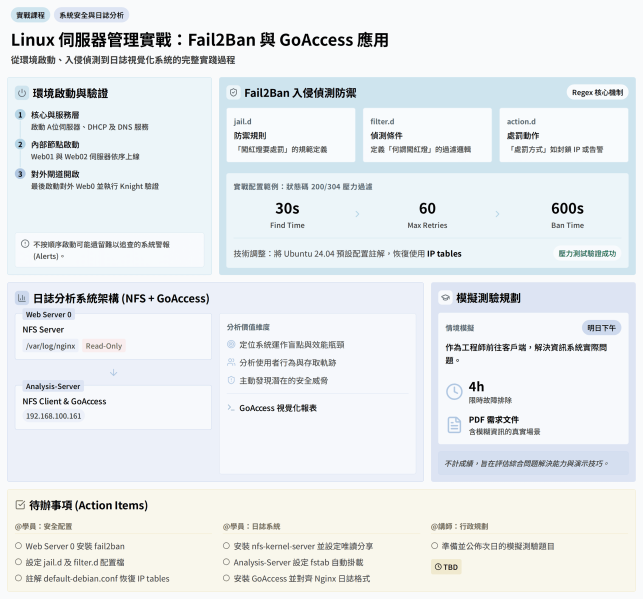Click the 情境模擬 label
The image size is (643, 599).
point(460,328)
